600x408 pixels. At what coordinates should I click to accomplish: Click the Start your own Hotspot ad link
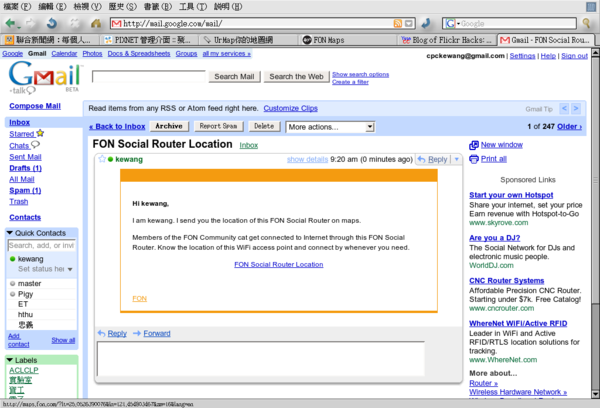(x=511, y=195)
